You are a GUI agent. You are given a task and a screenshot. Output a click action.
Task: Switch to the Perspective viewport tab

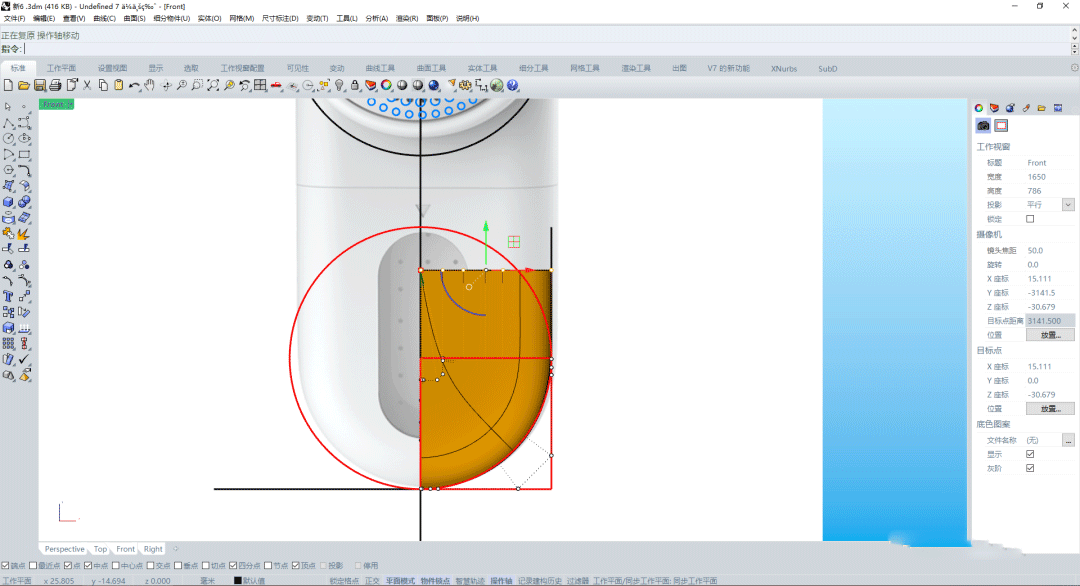click(x=64, y=548)
